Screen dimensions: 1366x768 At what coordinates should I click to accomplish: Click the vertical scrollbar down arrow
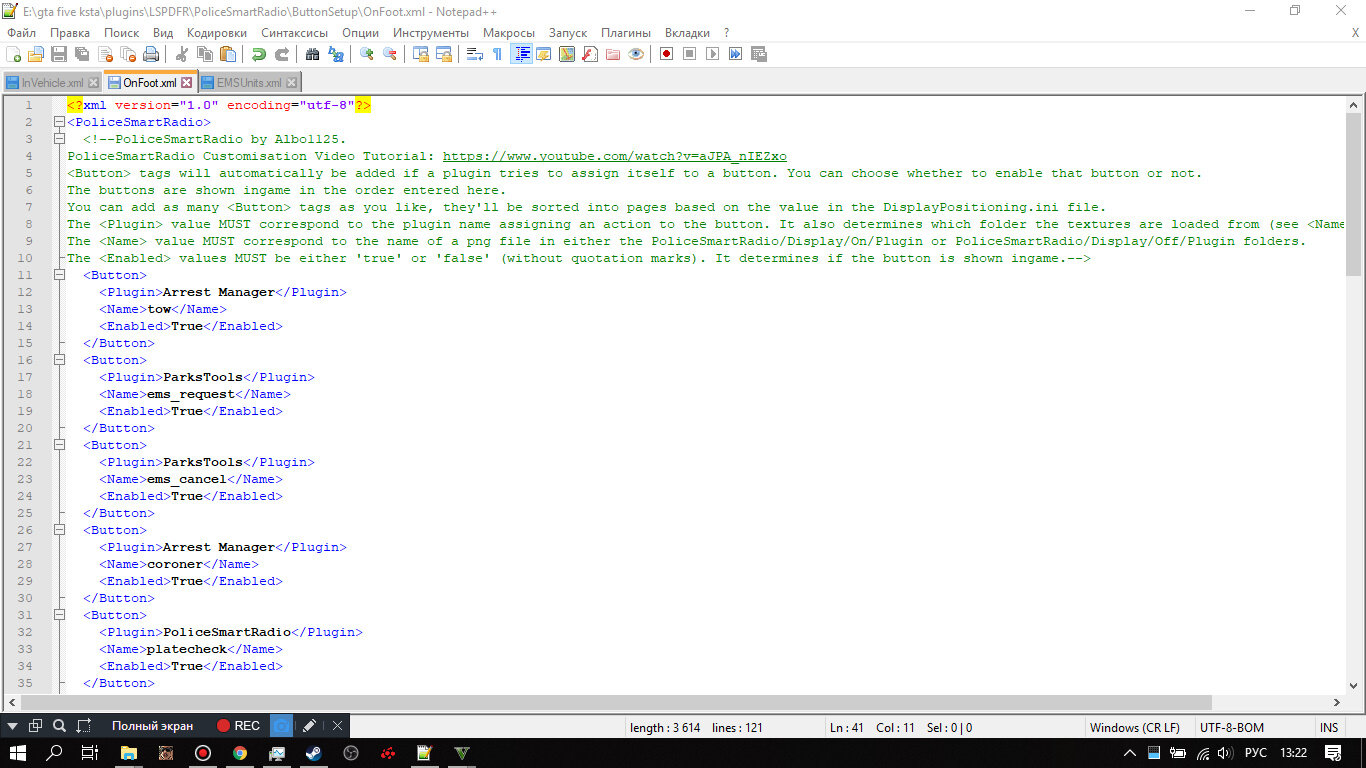tap(1353, 686)
